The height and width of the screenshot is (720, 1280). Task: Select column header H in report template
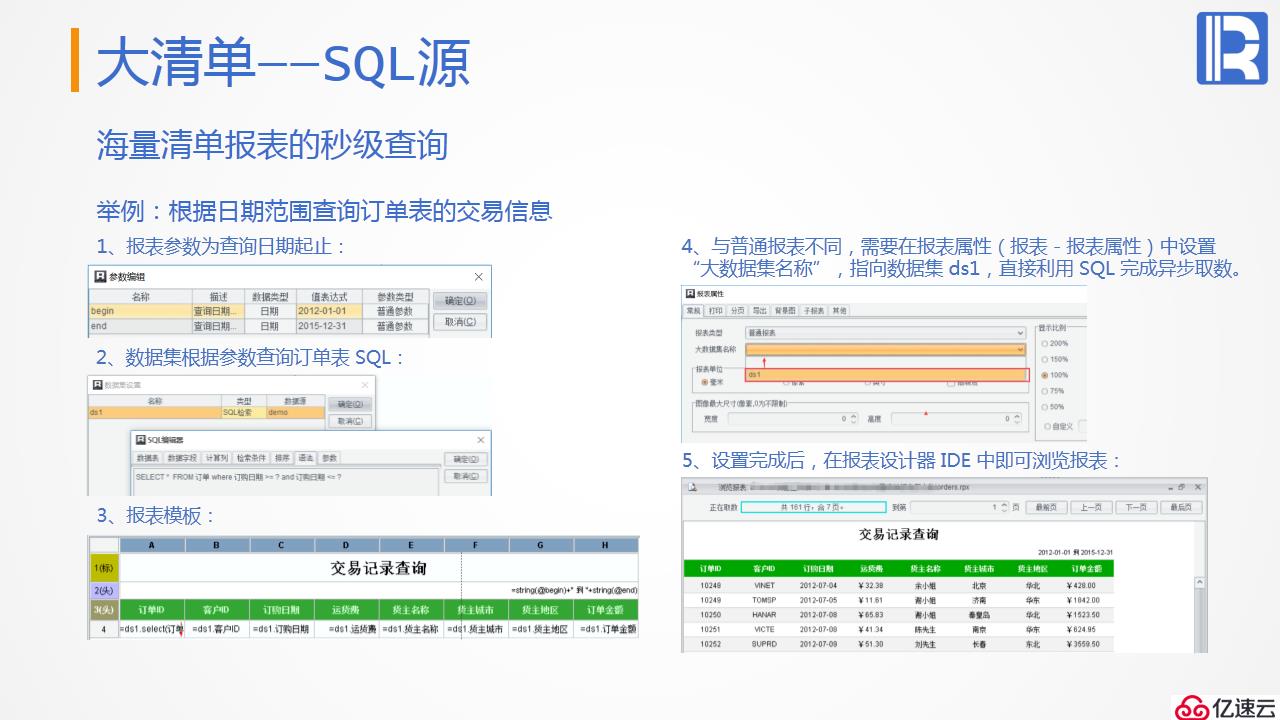(606, 545)
